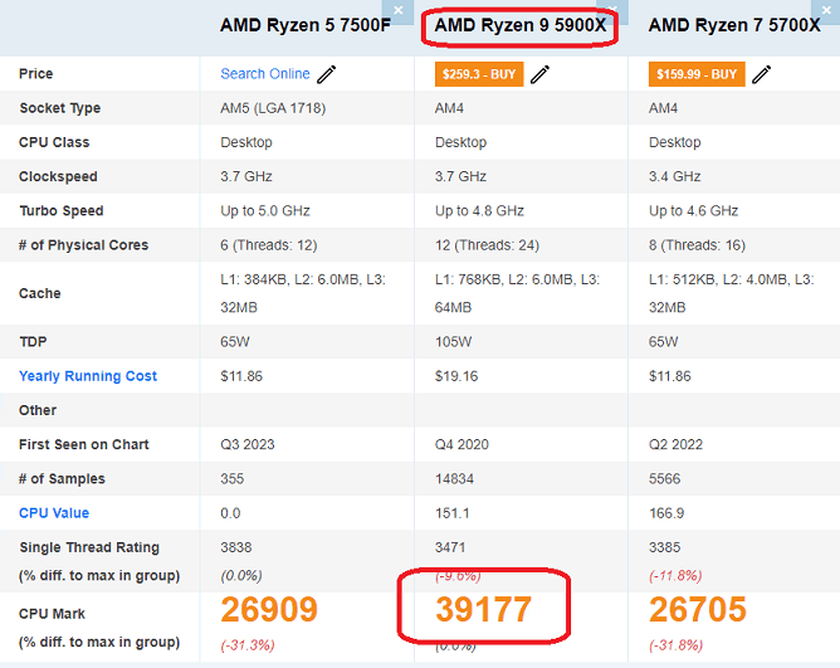The width and height of the screenshot is (840, 668).
Task: Click CPU Value figure 151.1
Action: (452, 513)
